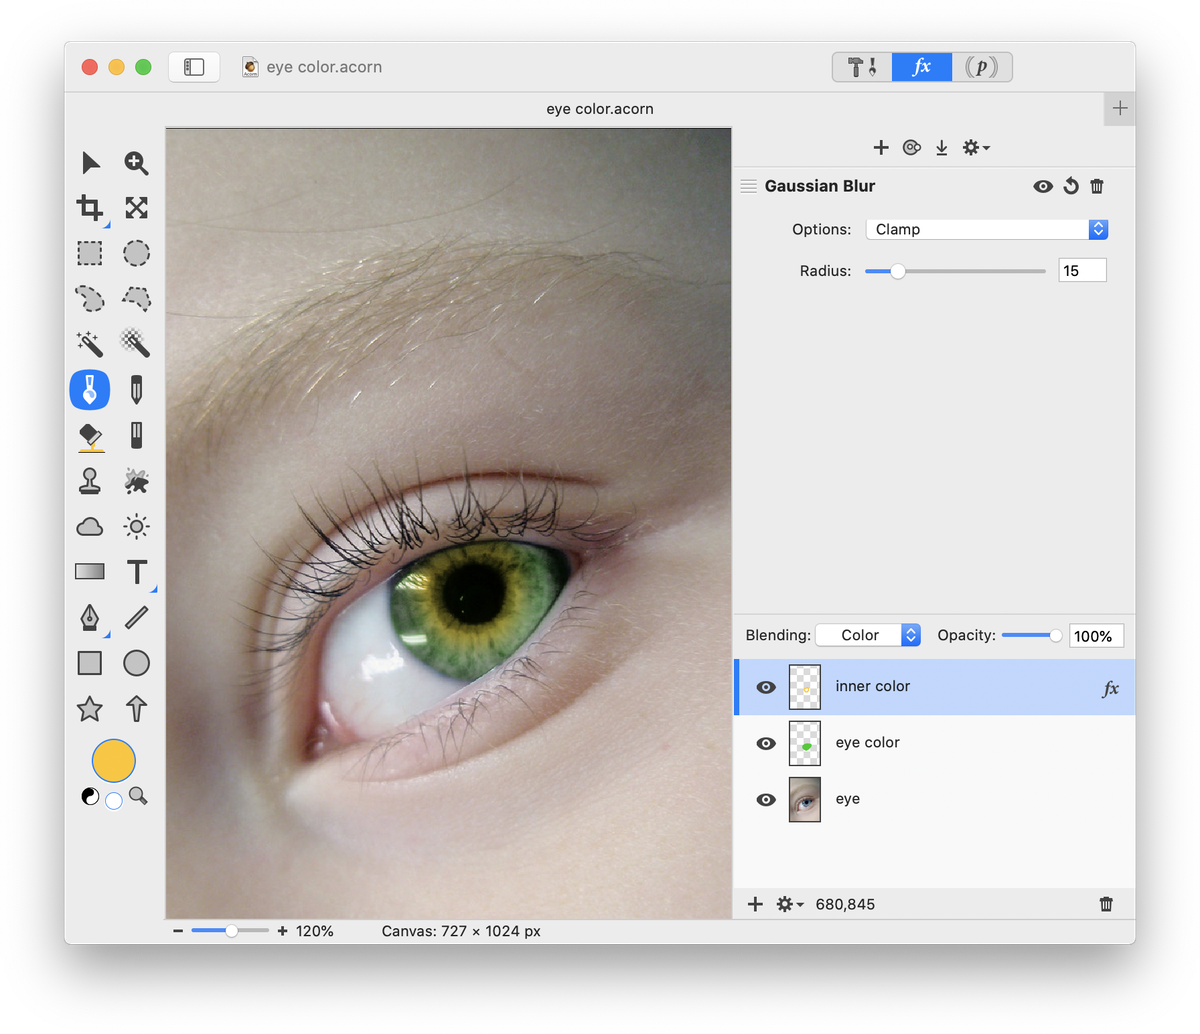Viewport: 1200px width, 1034px height.
Task: Select the Move arrow tool
Action: click(90, 162)
